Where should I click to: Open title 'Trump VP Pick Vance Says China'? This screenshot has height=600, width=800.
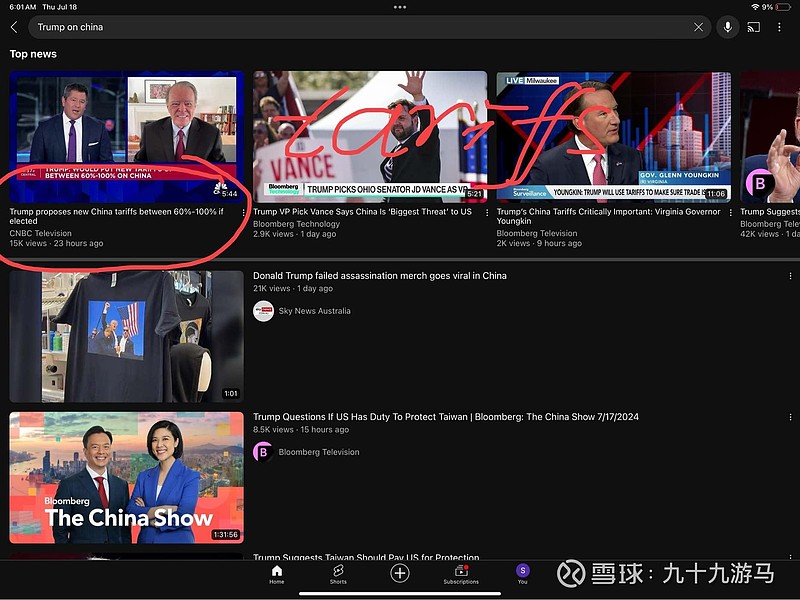pos(362,212)
